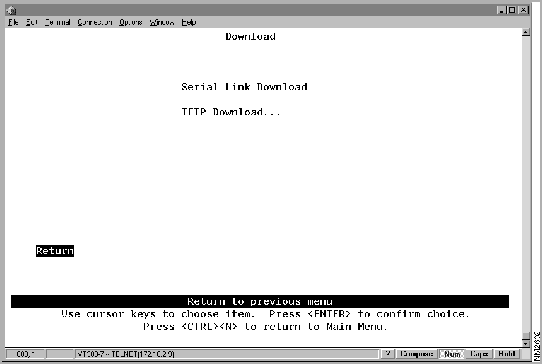
Task: Select Serial Link Download option
Action: click(x=244, y=86)
